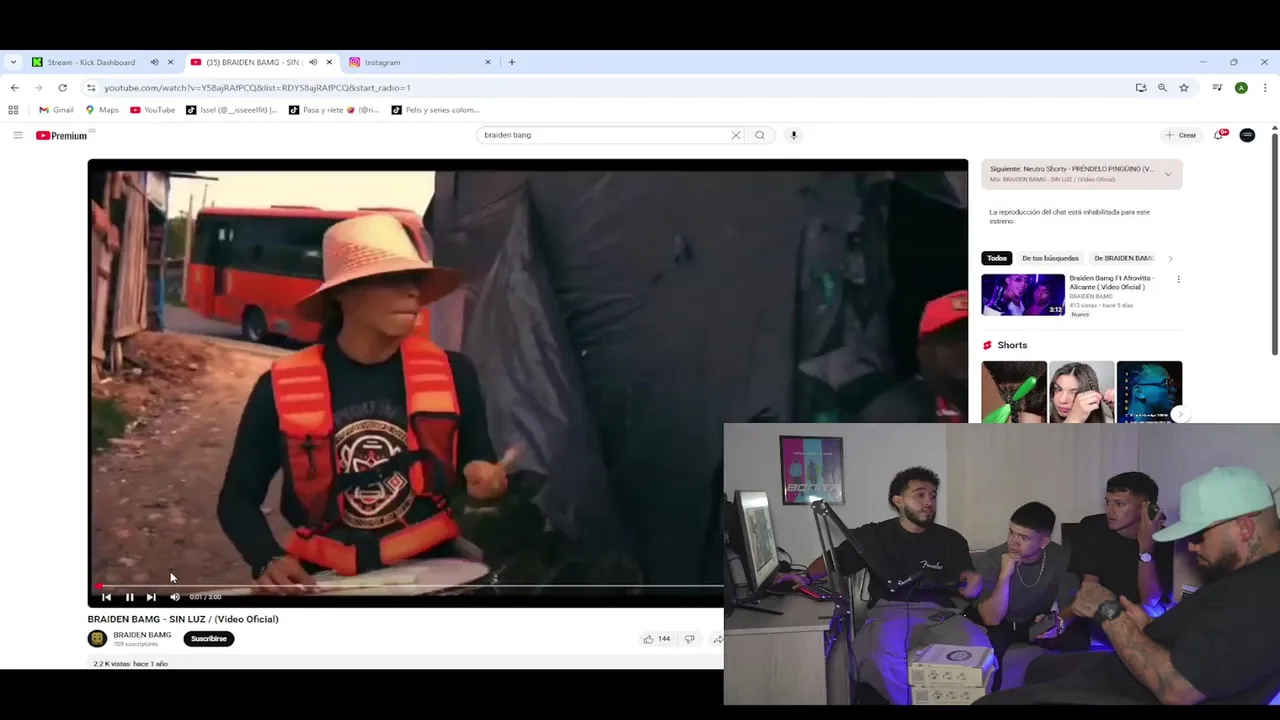Open the Chrome profile avatar A
This screenshot has width=1280, height=720.
click(1241, 88)
